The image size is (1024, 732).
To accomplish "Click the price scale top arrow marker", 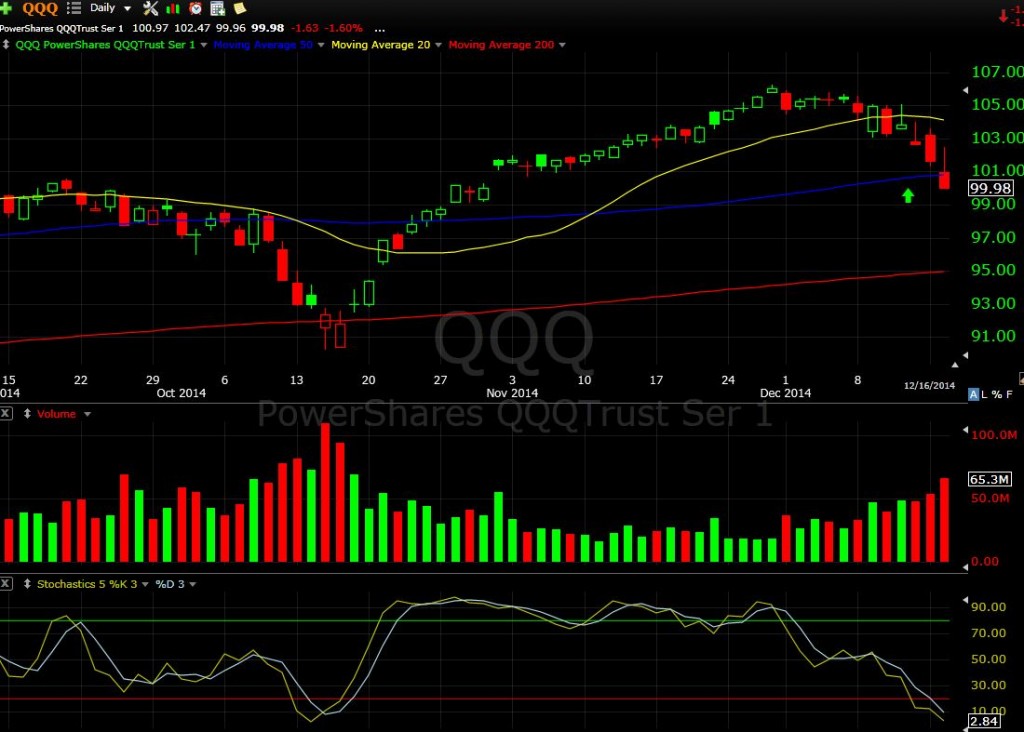I will (x=966, y=90).
